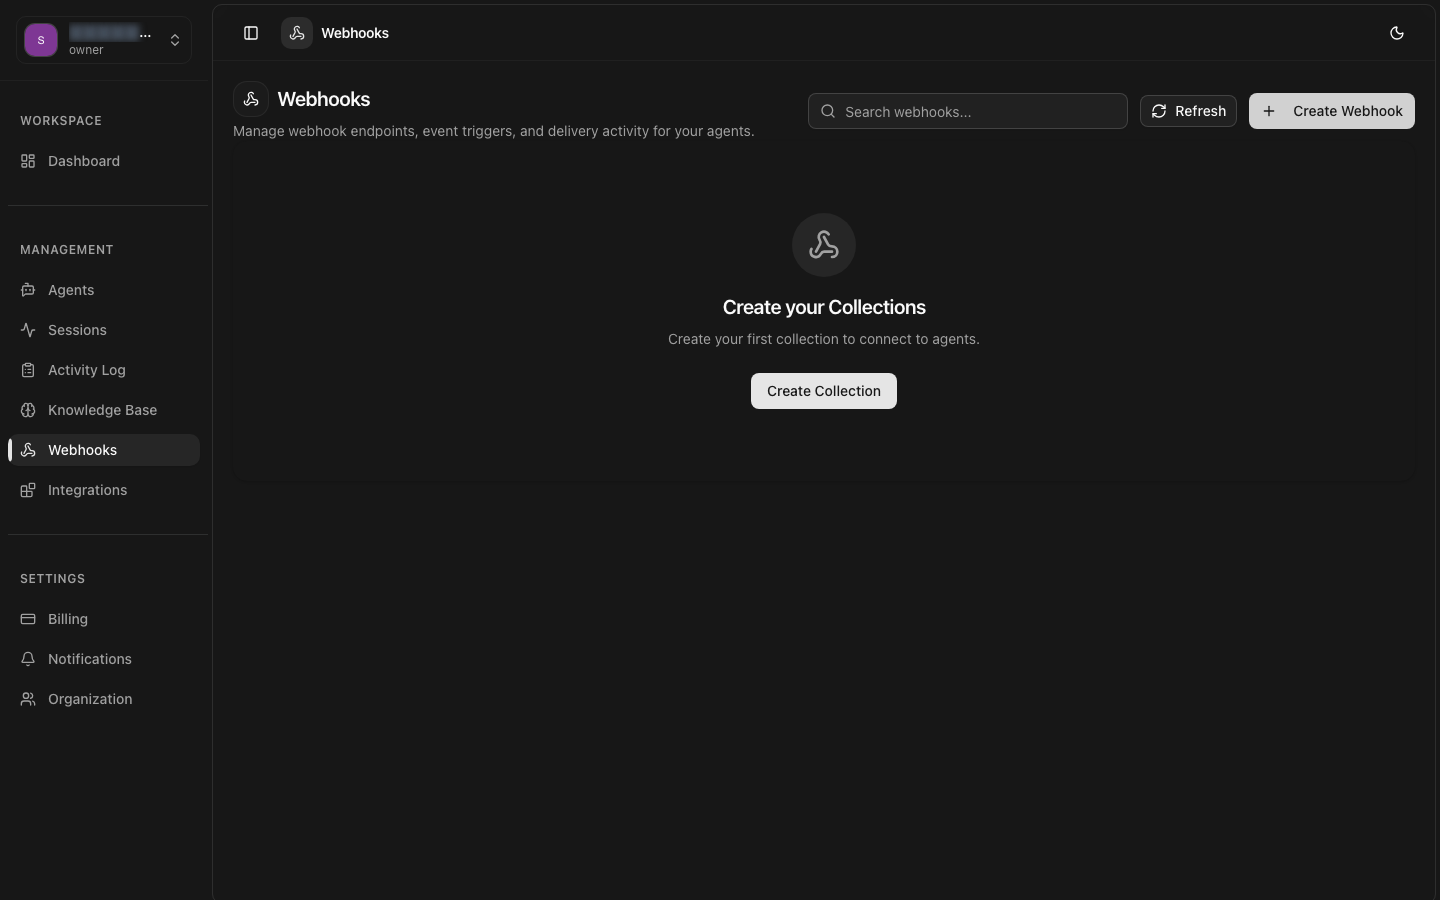Open the Sessions section
1440x900 pixels.
[104, 330]
